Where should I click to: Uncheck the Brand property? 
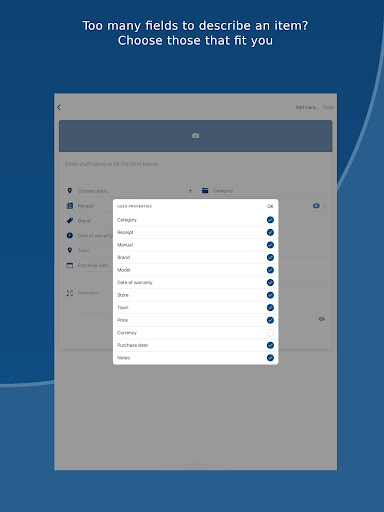(270, 257)
